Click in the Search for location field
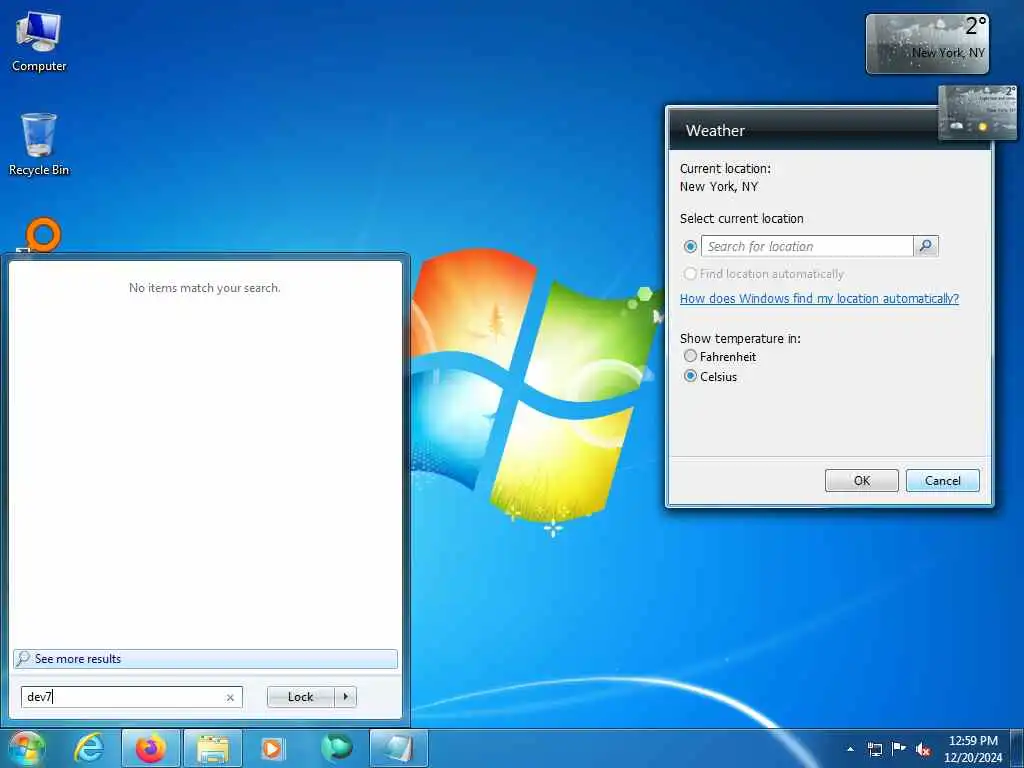Viewport: 1024px width, 768px height. point(807,246)
